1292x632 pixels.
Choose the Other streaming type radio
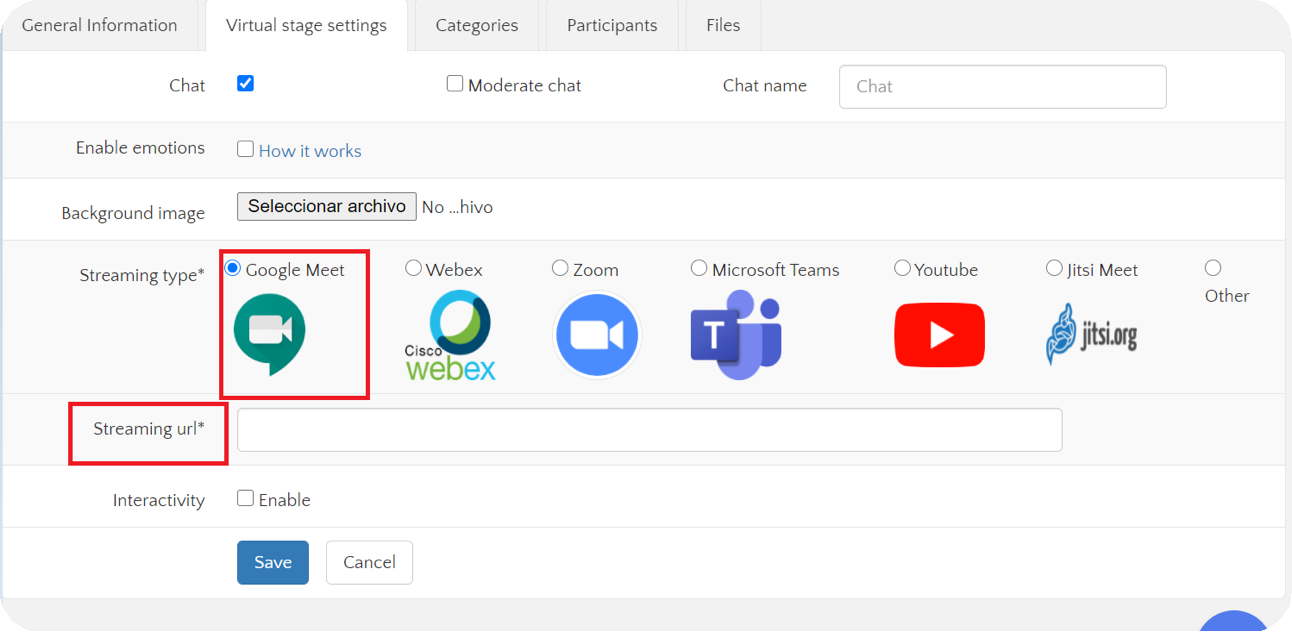point(1213,268)
